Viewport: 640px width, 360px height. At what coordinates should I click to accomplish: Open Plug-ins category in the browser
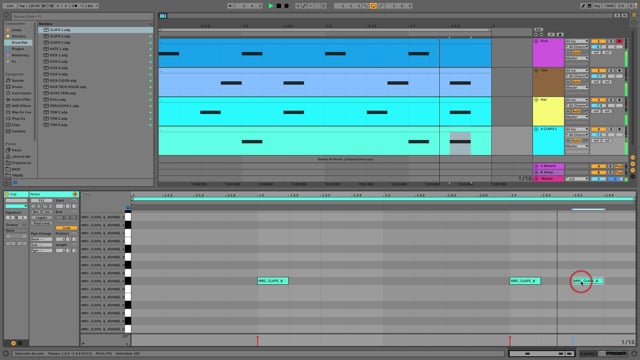pos(17,118)
